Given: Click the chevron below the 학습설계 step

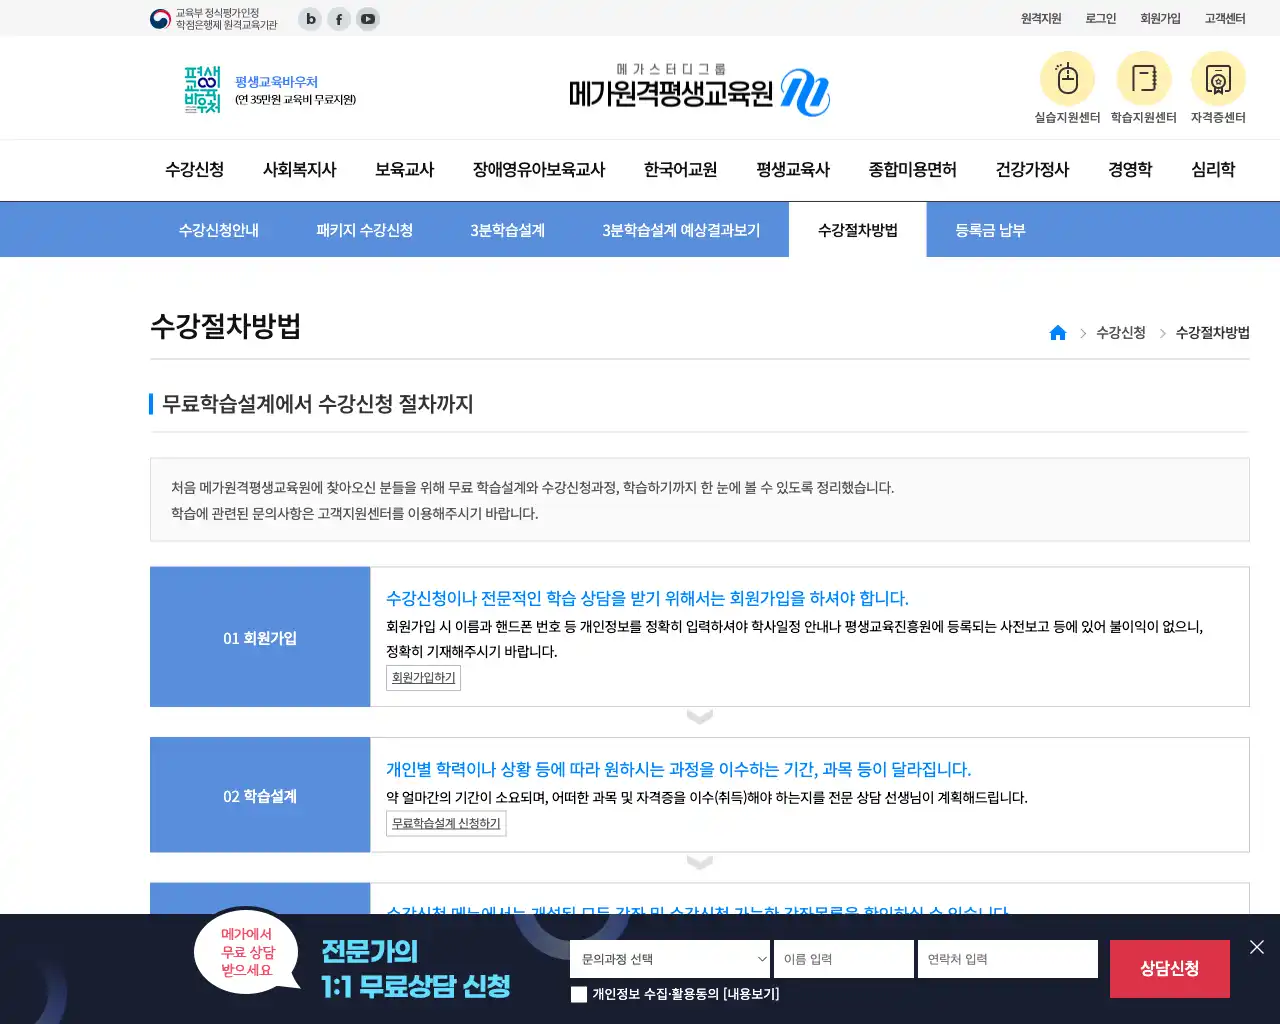Looking at the screenshot, I should [x=699, y=862].
